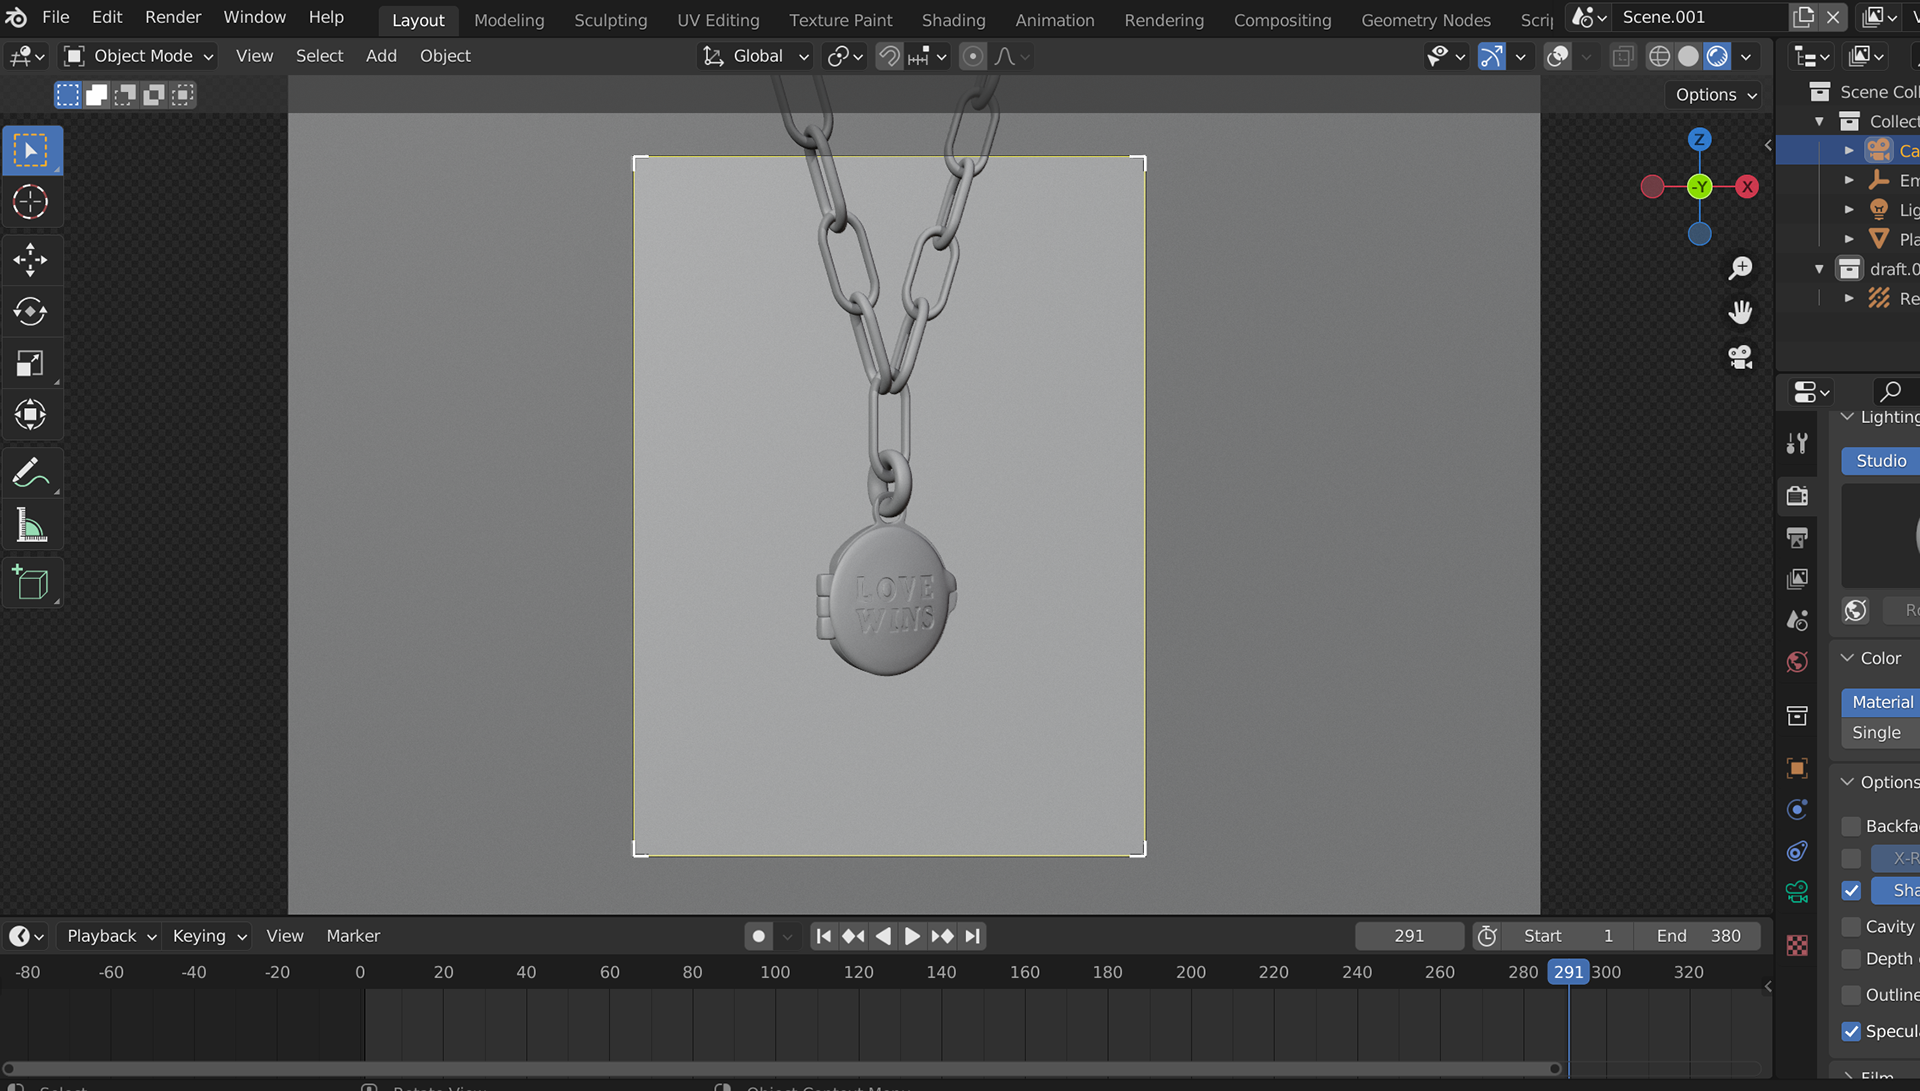Open the Render menu
The image size is (1920, 1091).
(x=172, y=17)
